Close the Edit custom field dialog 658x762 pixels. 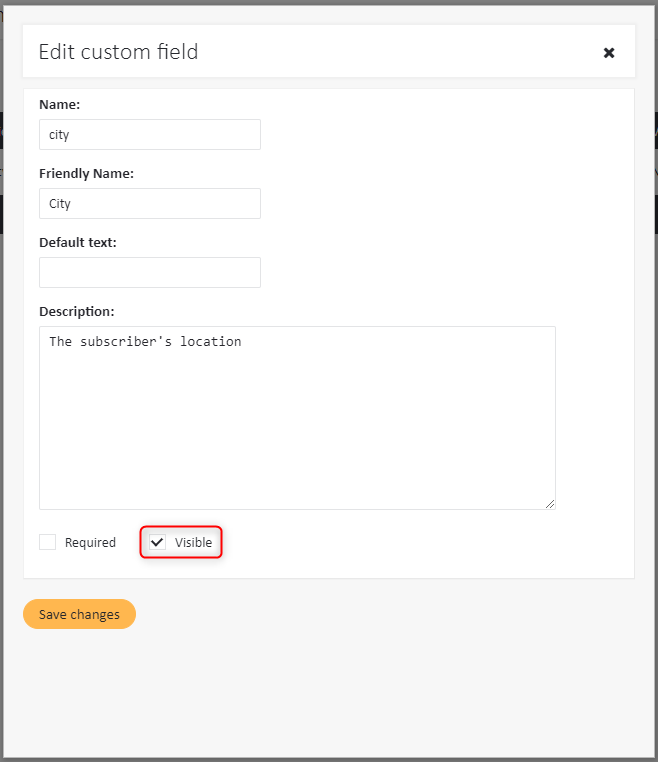pos(608,52)
